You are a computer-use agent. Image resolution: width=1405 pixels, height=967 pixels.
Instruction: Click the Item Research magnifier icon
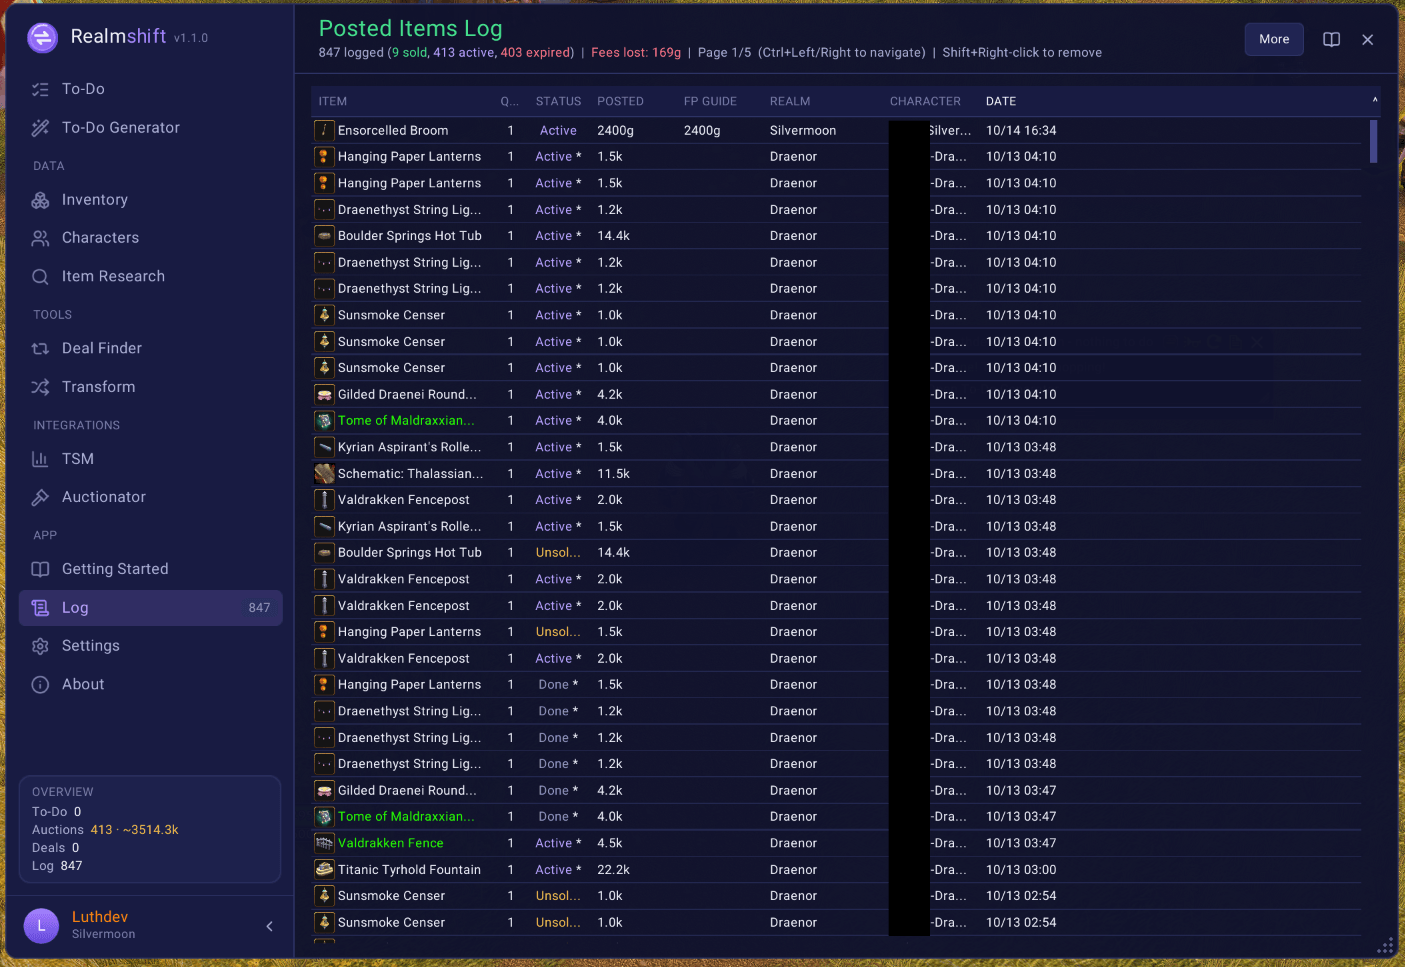click(40, 277)
